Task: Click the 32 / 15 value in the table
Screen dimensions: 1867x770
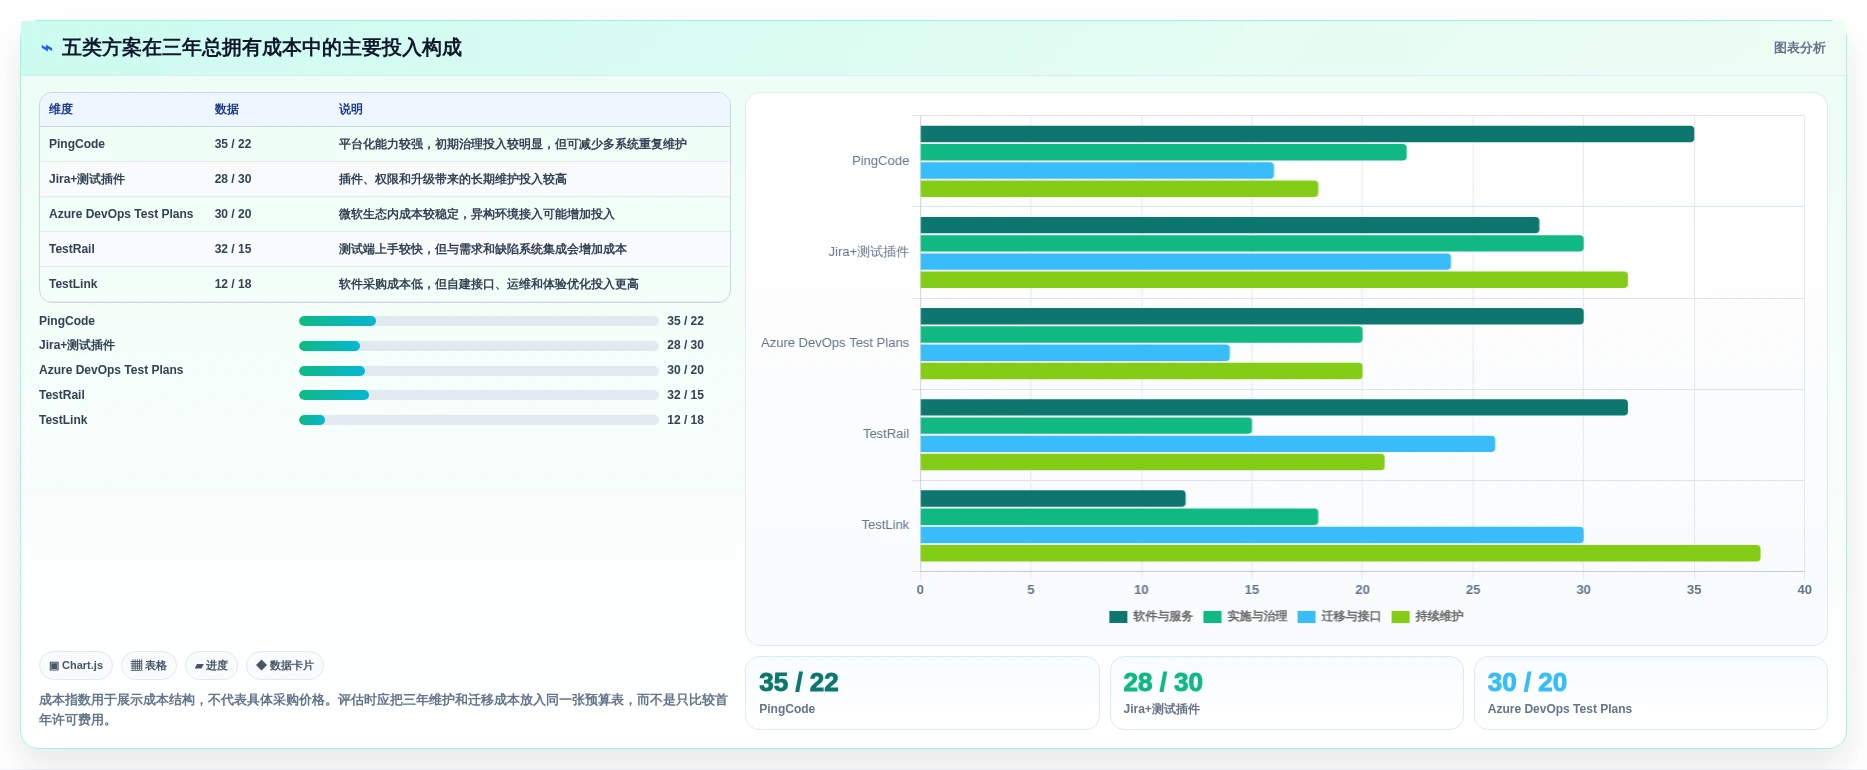Action: (233, 249)
